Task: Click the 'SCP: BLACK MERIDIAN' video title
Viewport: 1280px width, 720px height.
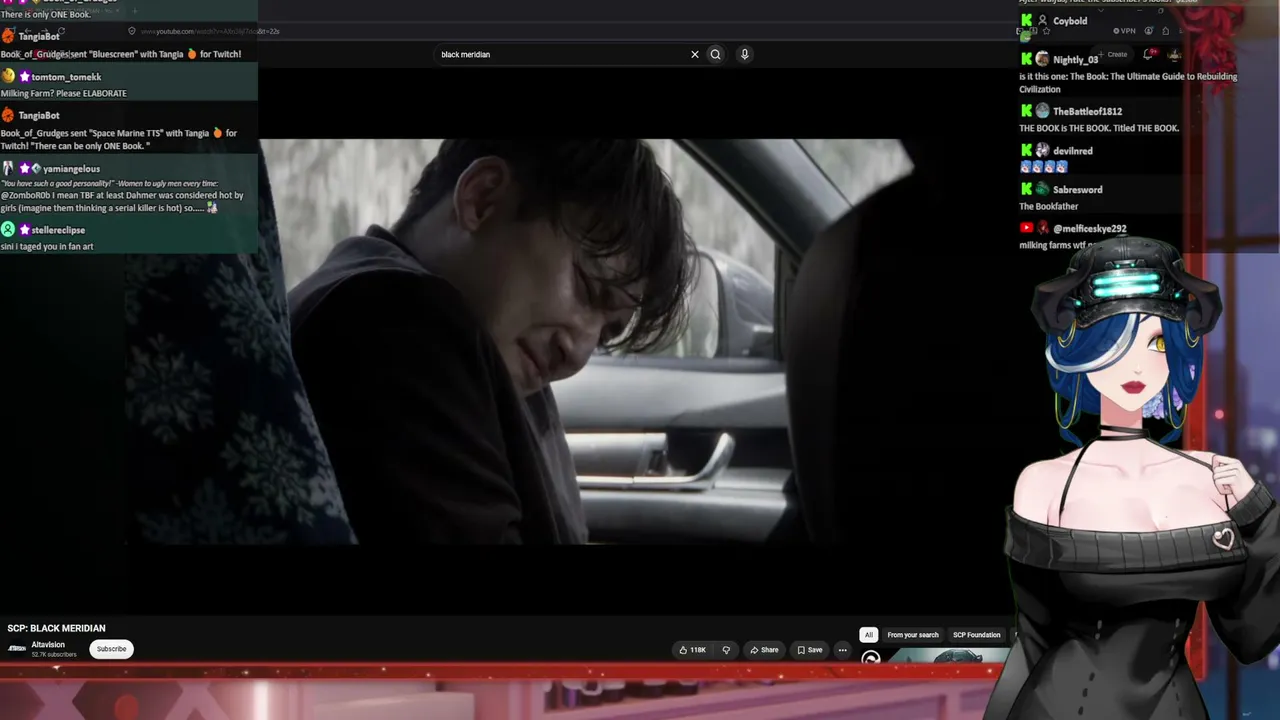Action: 57,628
